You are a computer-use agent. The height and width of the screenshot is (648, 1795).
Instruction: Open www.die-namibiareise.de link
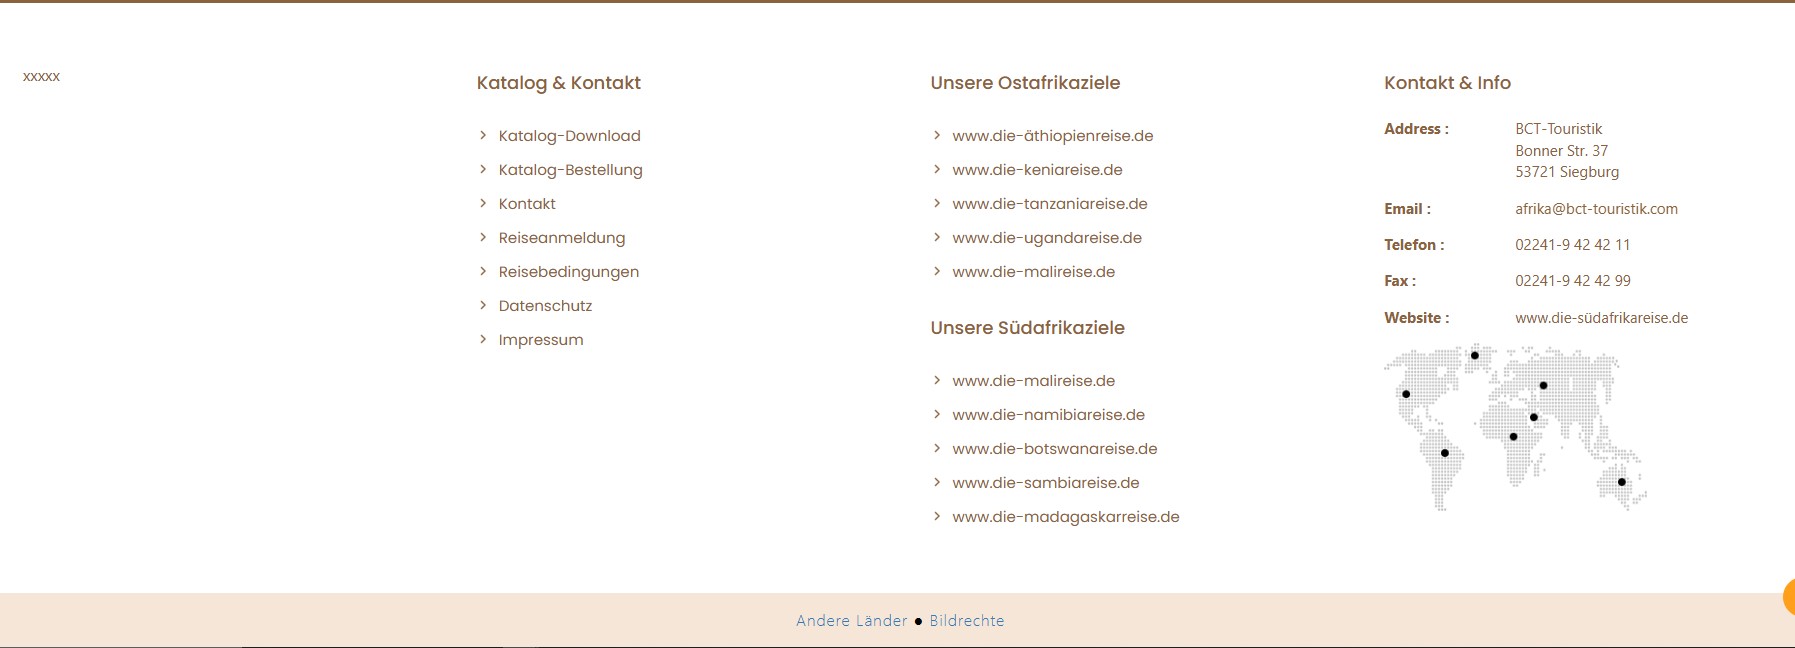click(x=1048, y=415)
